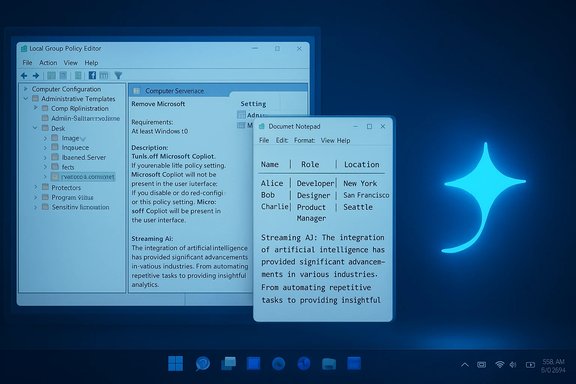This screenshot has height=384, width=576.
Task: Expand the Computer Configuration tree node
Action: click(26, 89)
